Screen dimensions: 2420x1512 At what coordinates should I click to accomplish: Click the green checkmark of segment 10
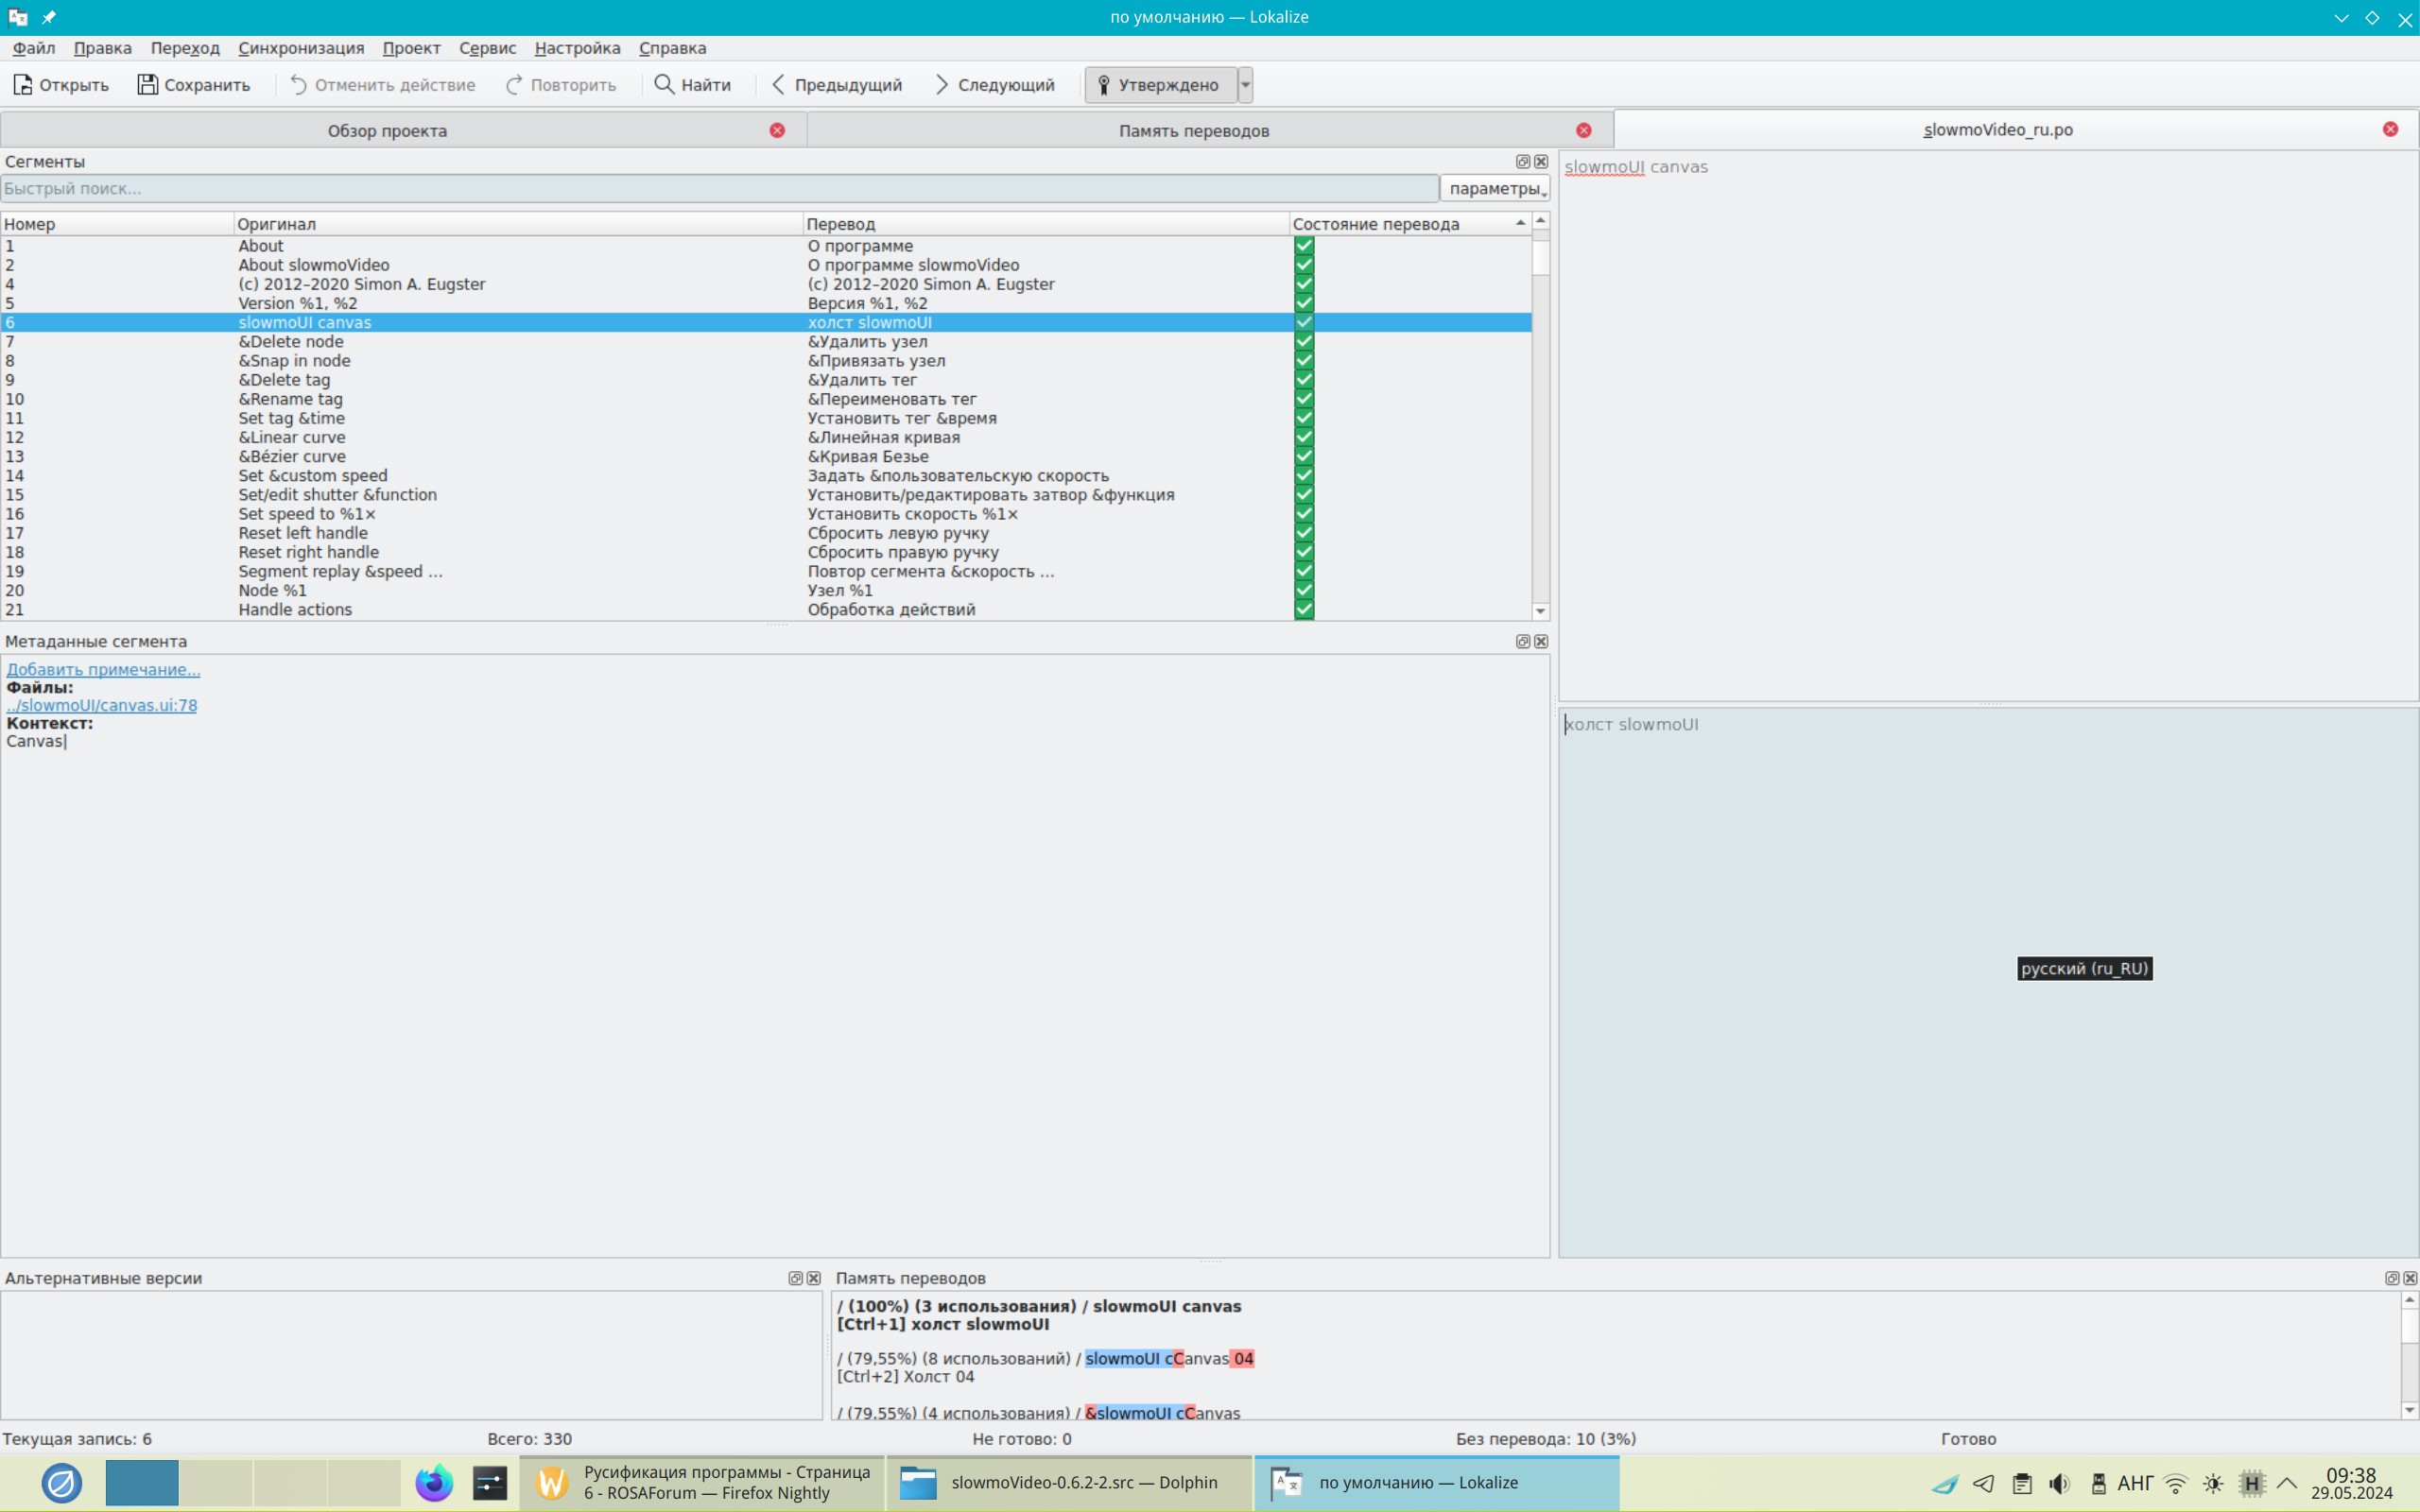(1303, 399)
